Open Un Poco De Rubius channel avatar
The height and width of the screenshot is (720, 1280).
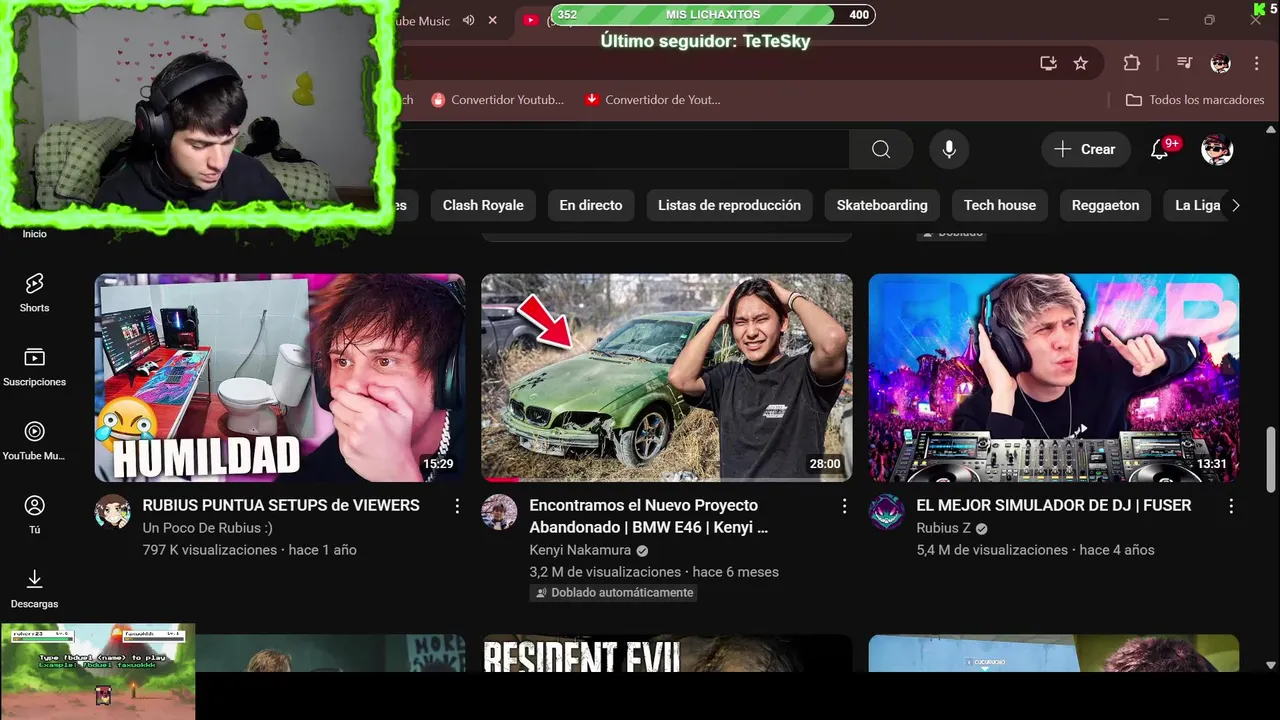[112, 512]
